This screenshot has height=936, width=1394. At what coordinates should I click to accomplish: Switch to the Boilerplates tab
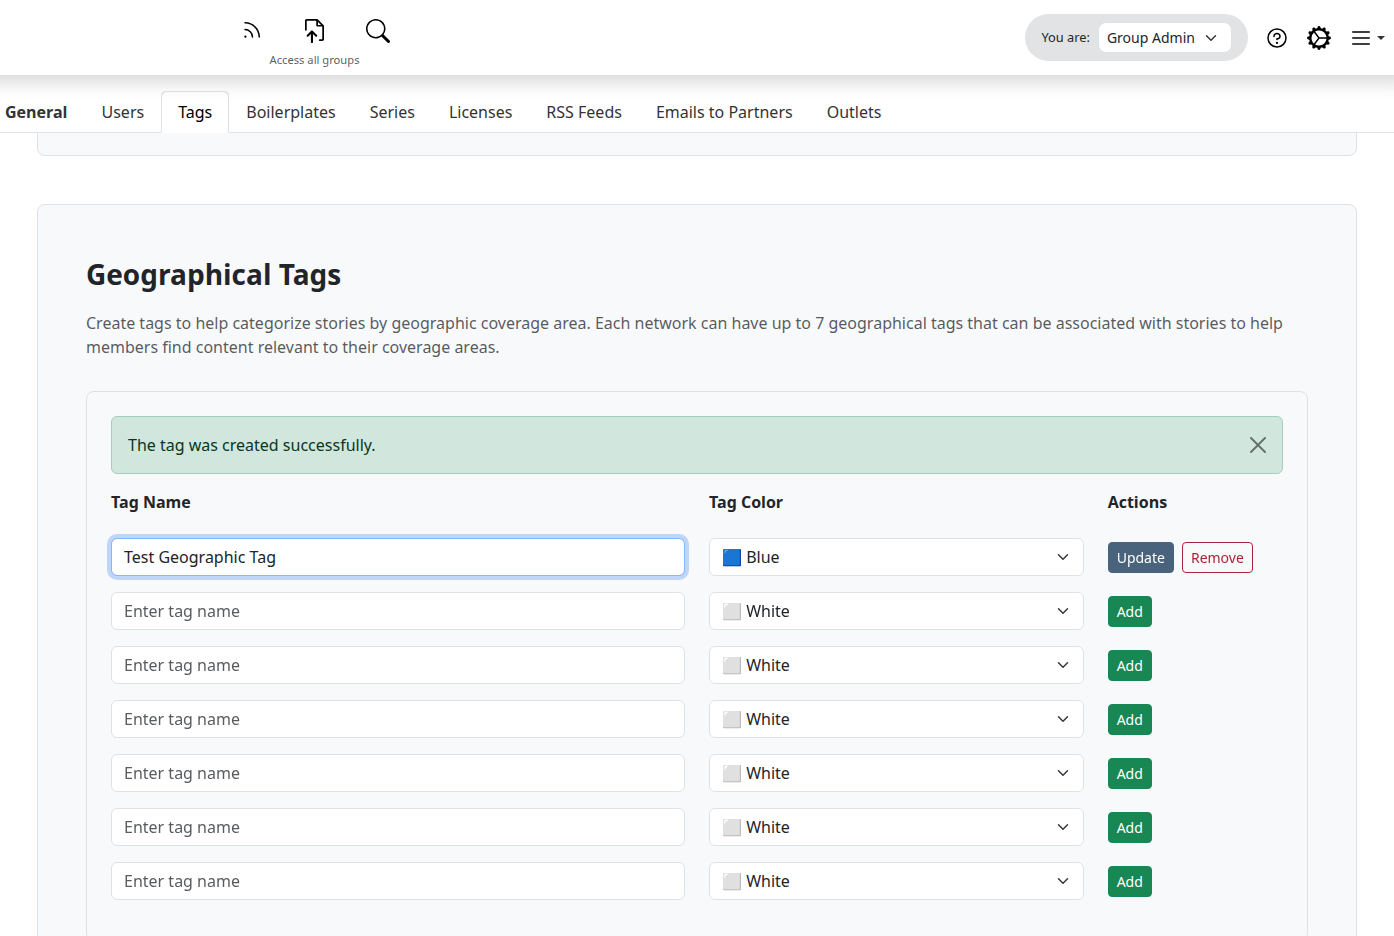291,112
